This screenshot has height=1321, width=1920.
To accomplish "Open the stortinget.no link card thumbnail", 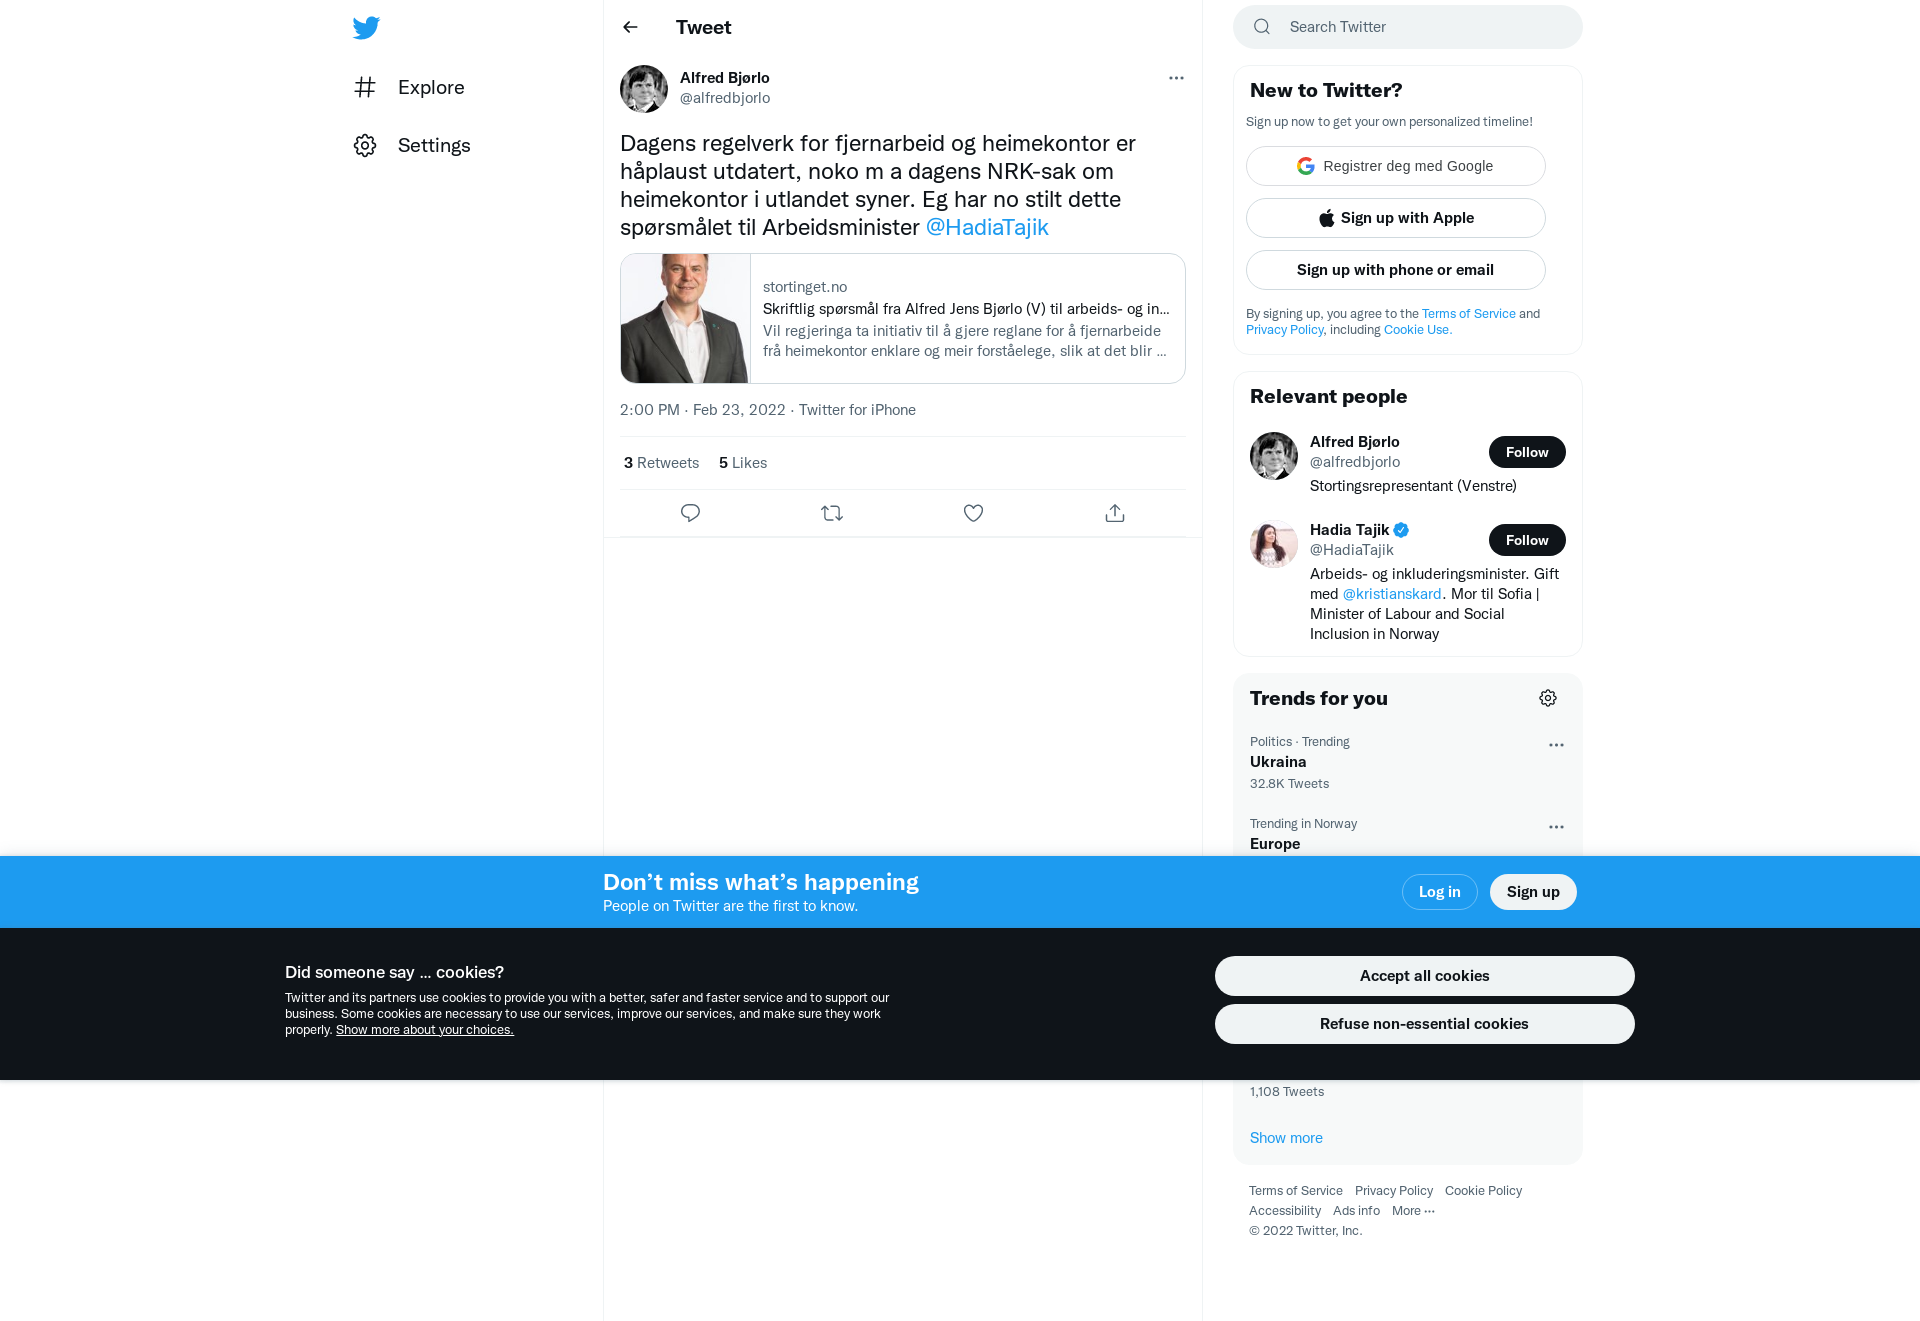I will click(x=685, y=318).
